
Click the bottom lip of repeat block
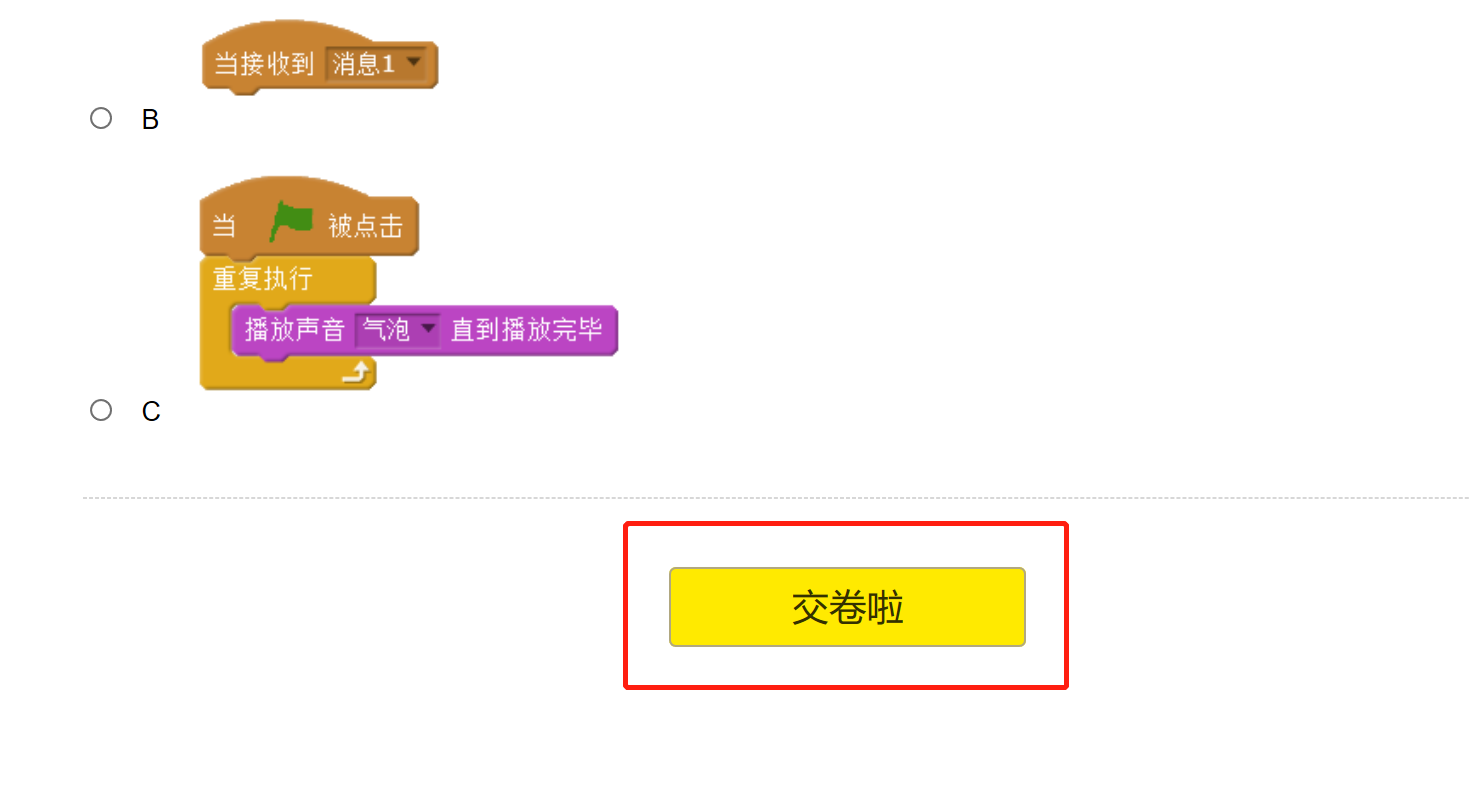[288, 375]
